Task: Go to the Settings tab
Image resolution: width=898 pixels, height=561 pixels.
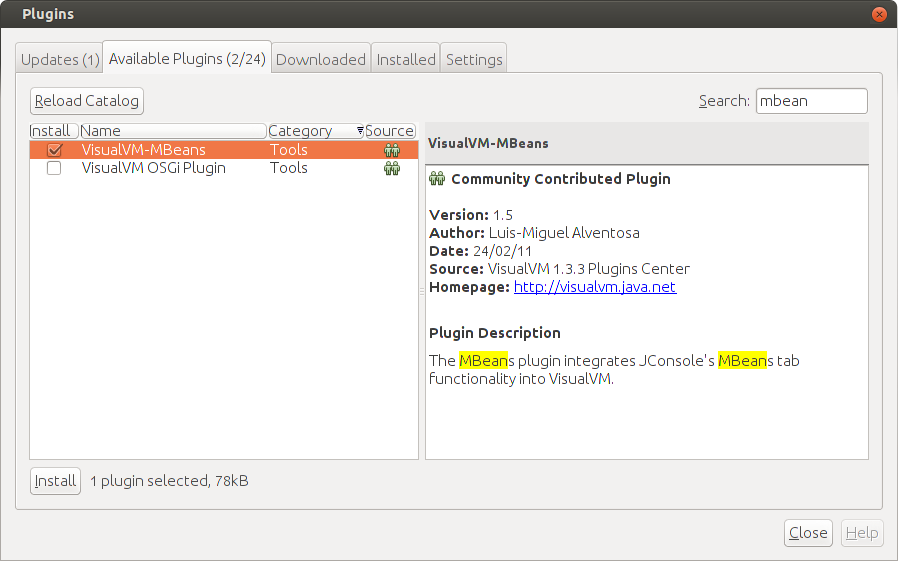Action: (x=474, y=60)
